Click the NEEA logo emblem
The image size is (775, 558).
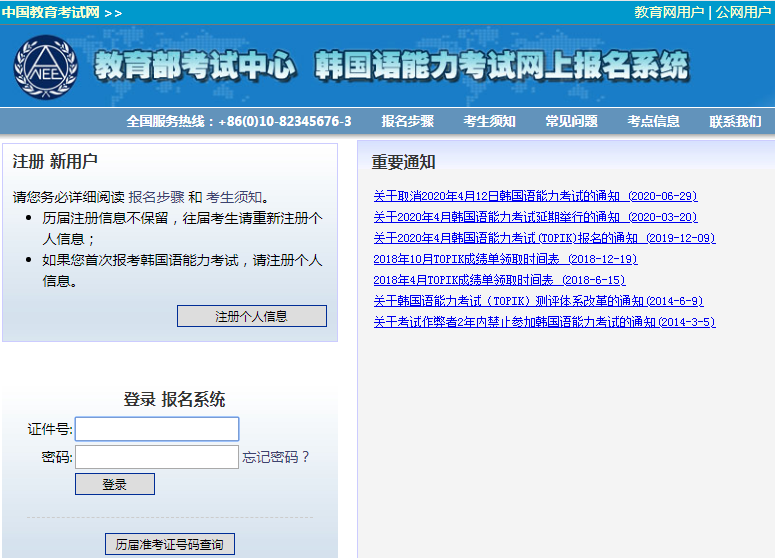click(x=45, y=67)
